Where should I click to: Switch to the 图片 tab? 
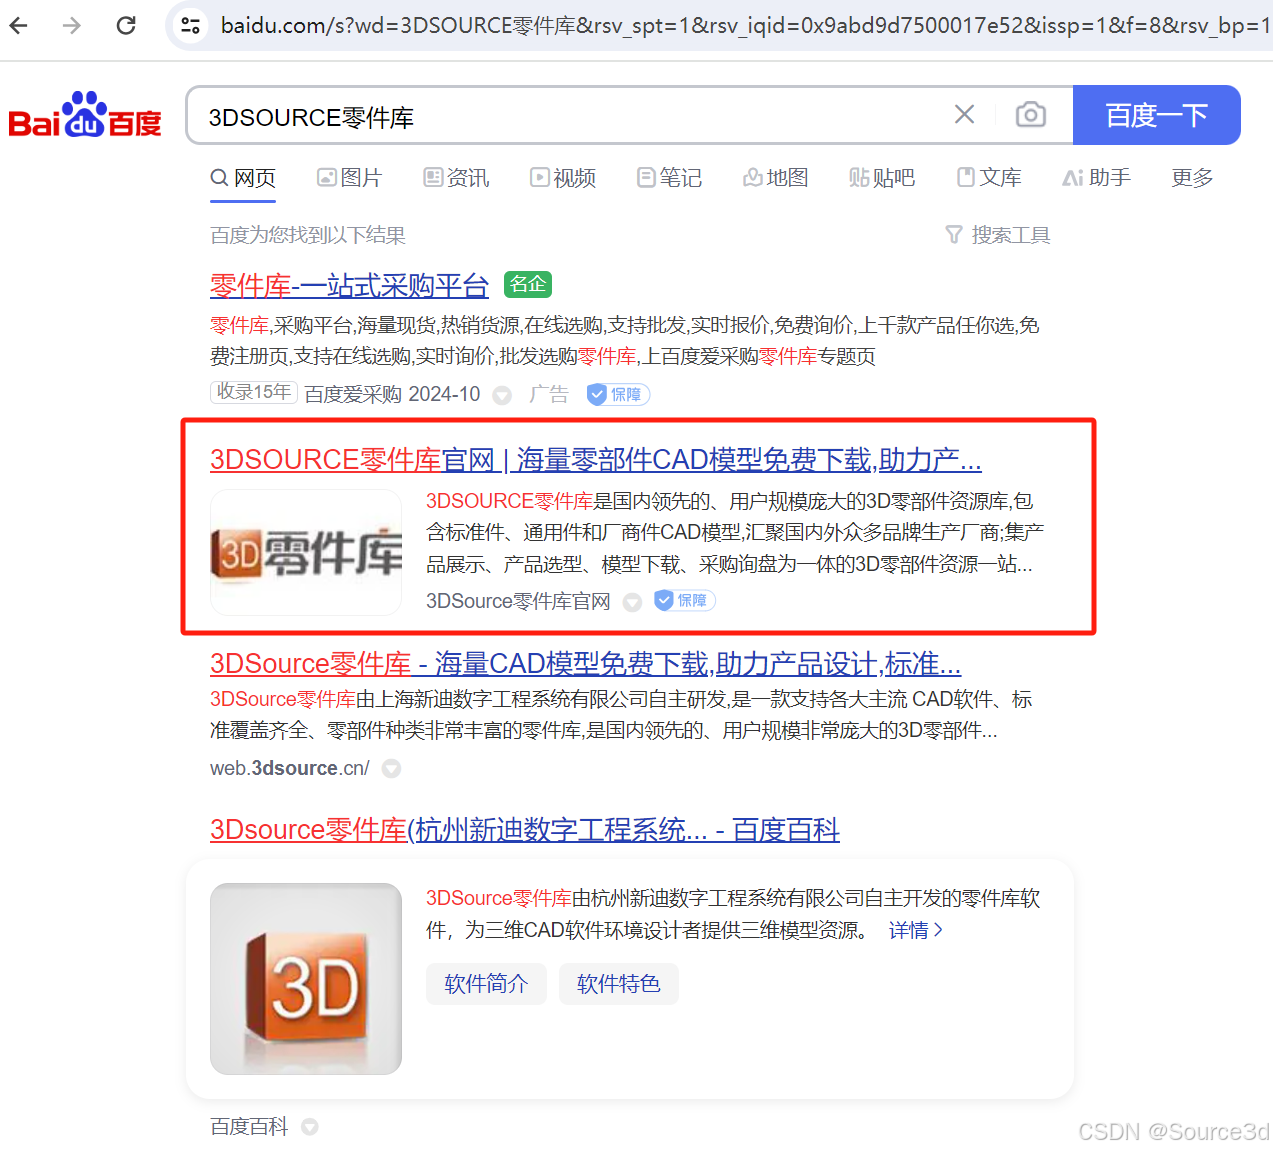tap(350, 178)
